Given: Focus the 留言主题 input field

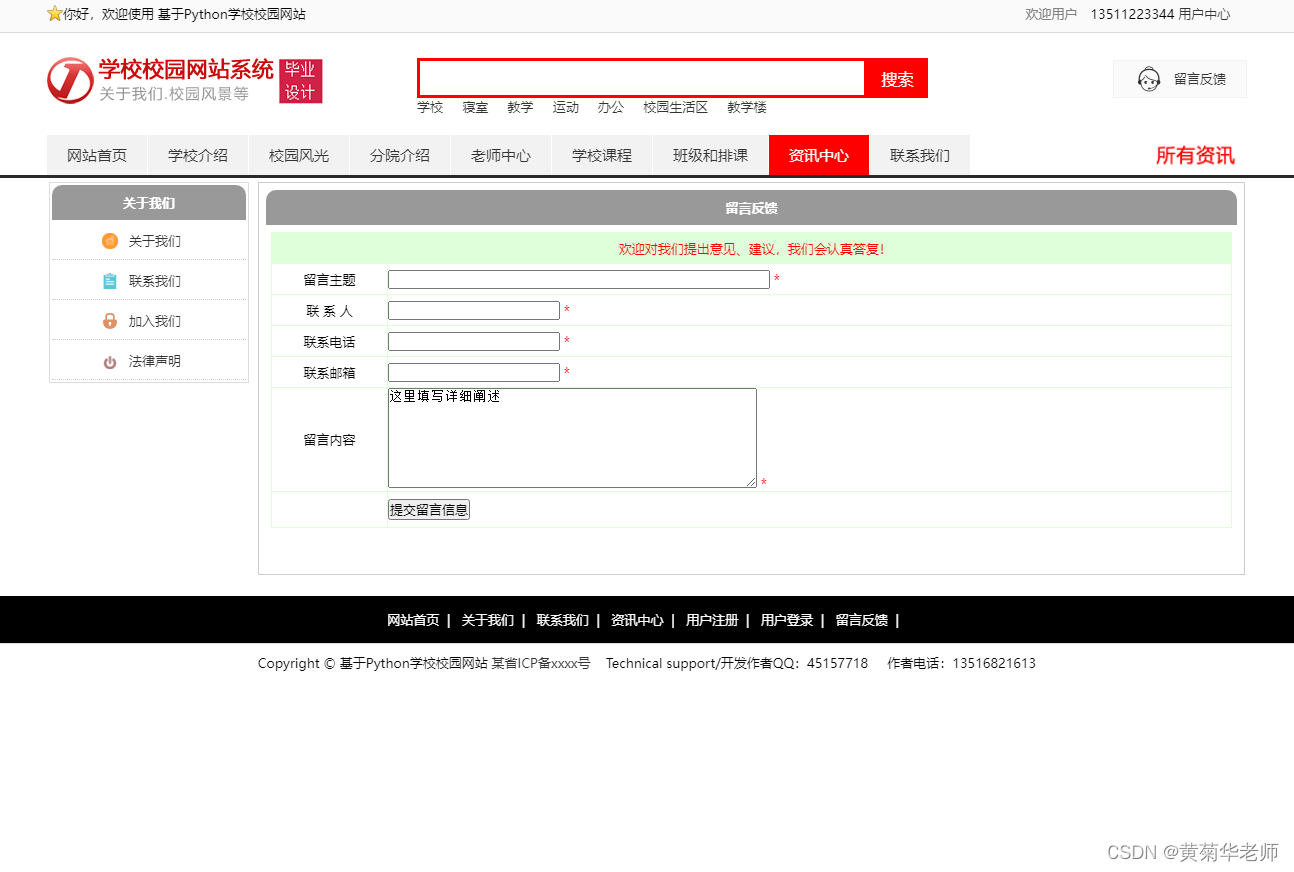Looking at the screenshot, I should click(579, 280).
